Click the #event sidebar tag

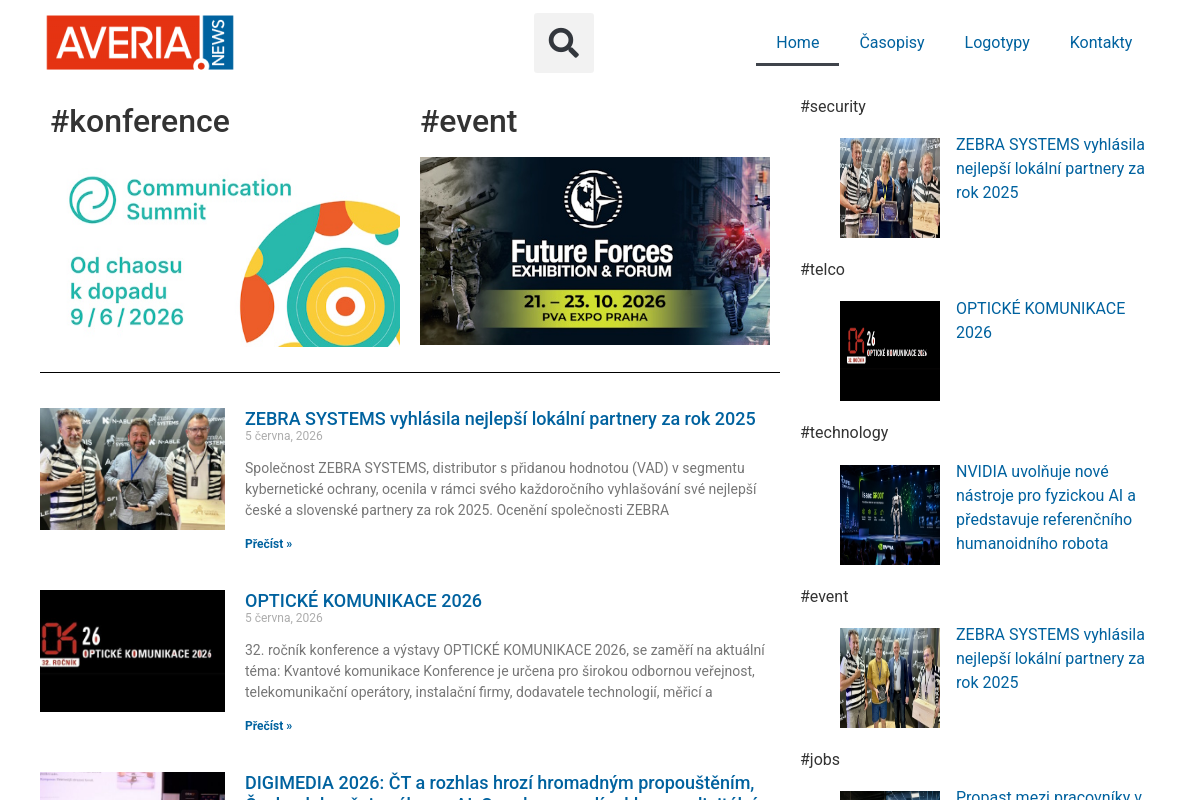tap(824, 596)
